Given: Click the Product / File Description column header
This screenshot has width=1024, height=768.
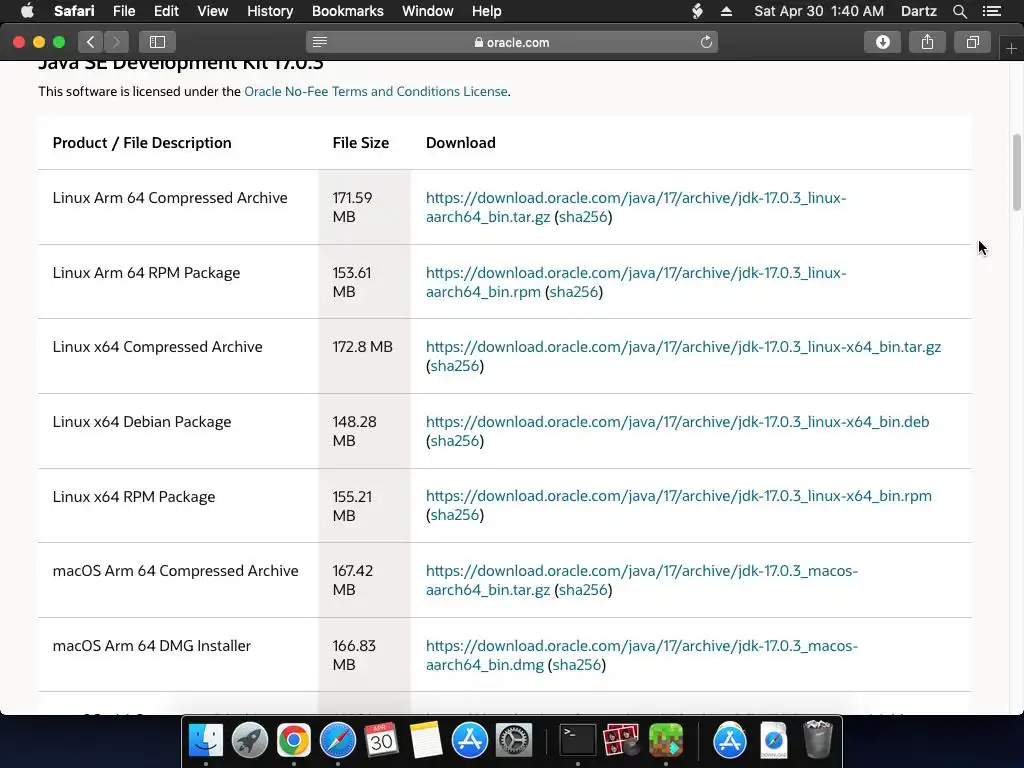Looking at the screenshot, I should tap(142, 143).
